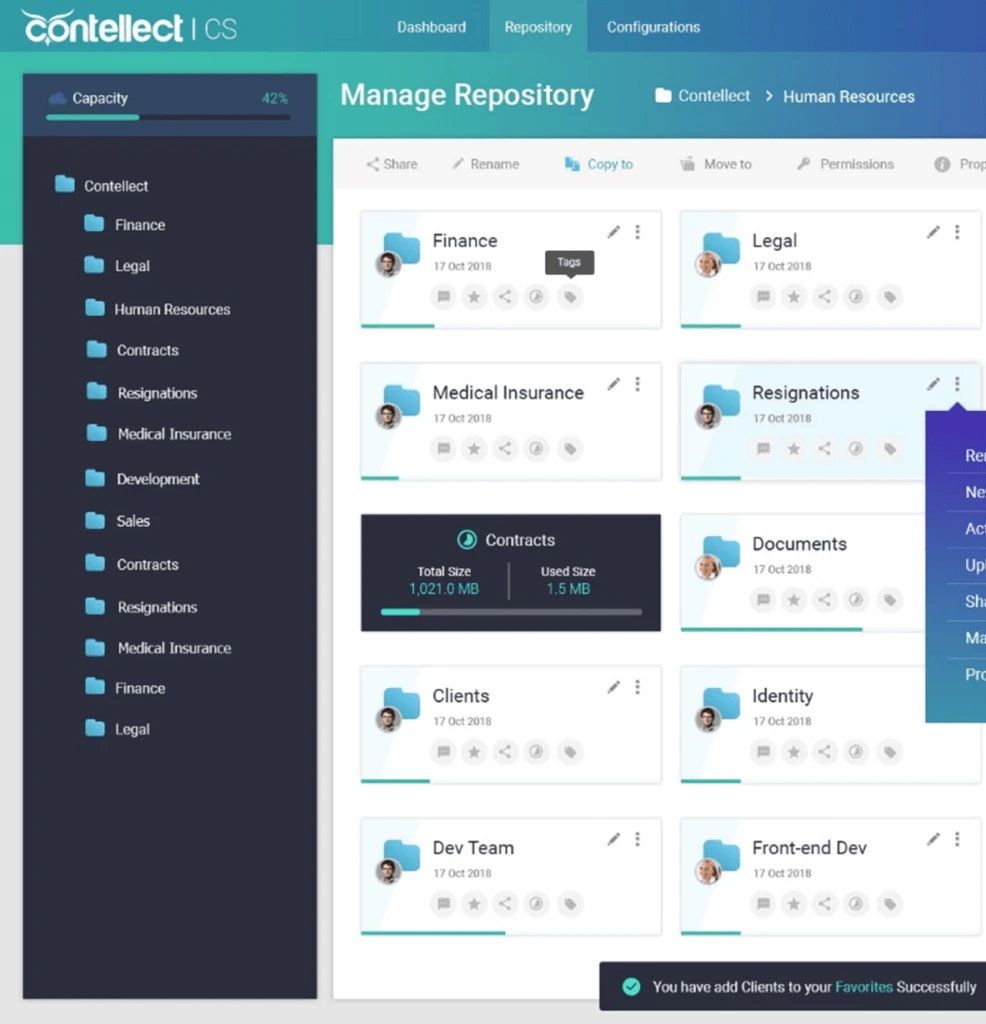Open the Dashboard tab
This screenshot has width=986, height=1024.
click(432, 27)
